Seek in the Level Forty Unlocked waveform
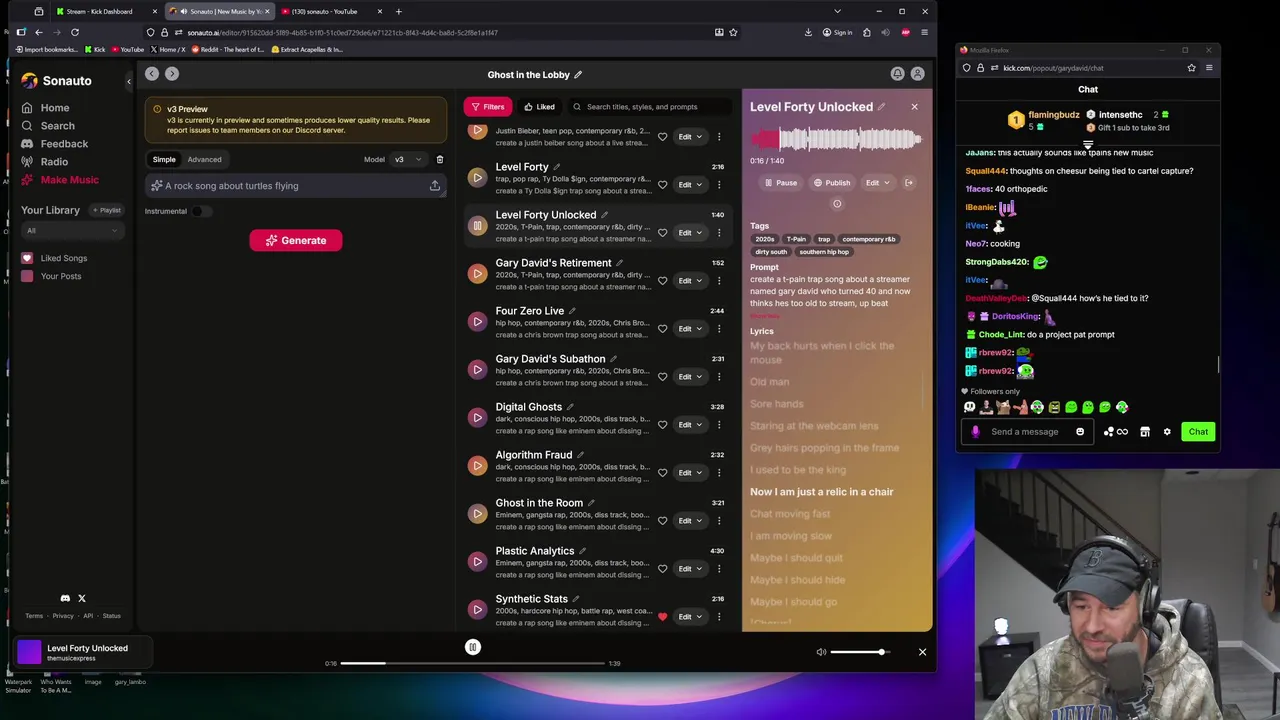Screen dimensions: 1280x720 836,140
